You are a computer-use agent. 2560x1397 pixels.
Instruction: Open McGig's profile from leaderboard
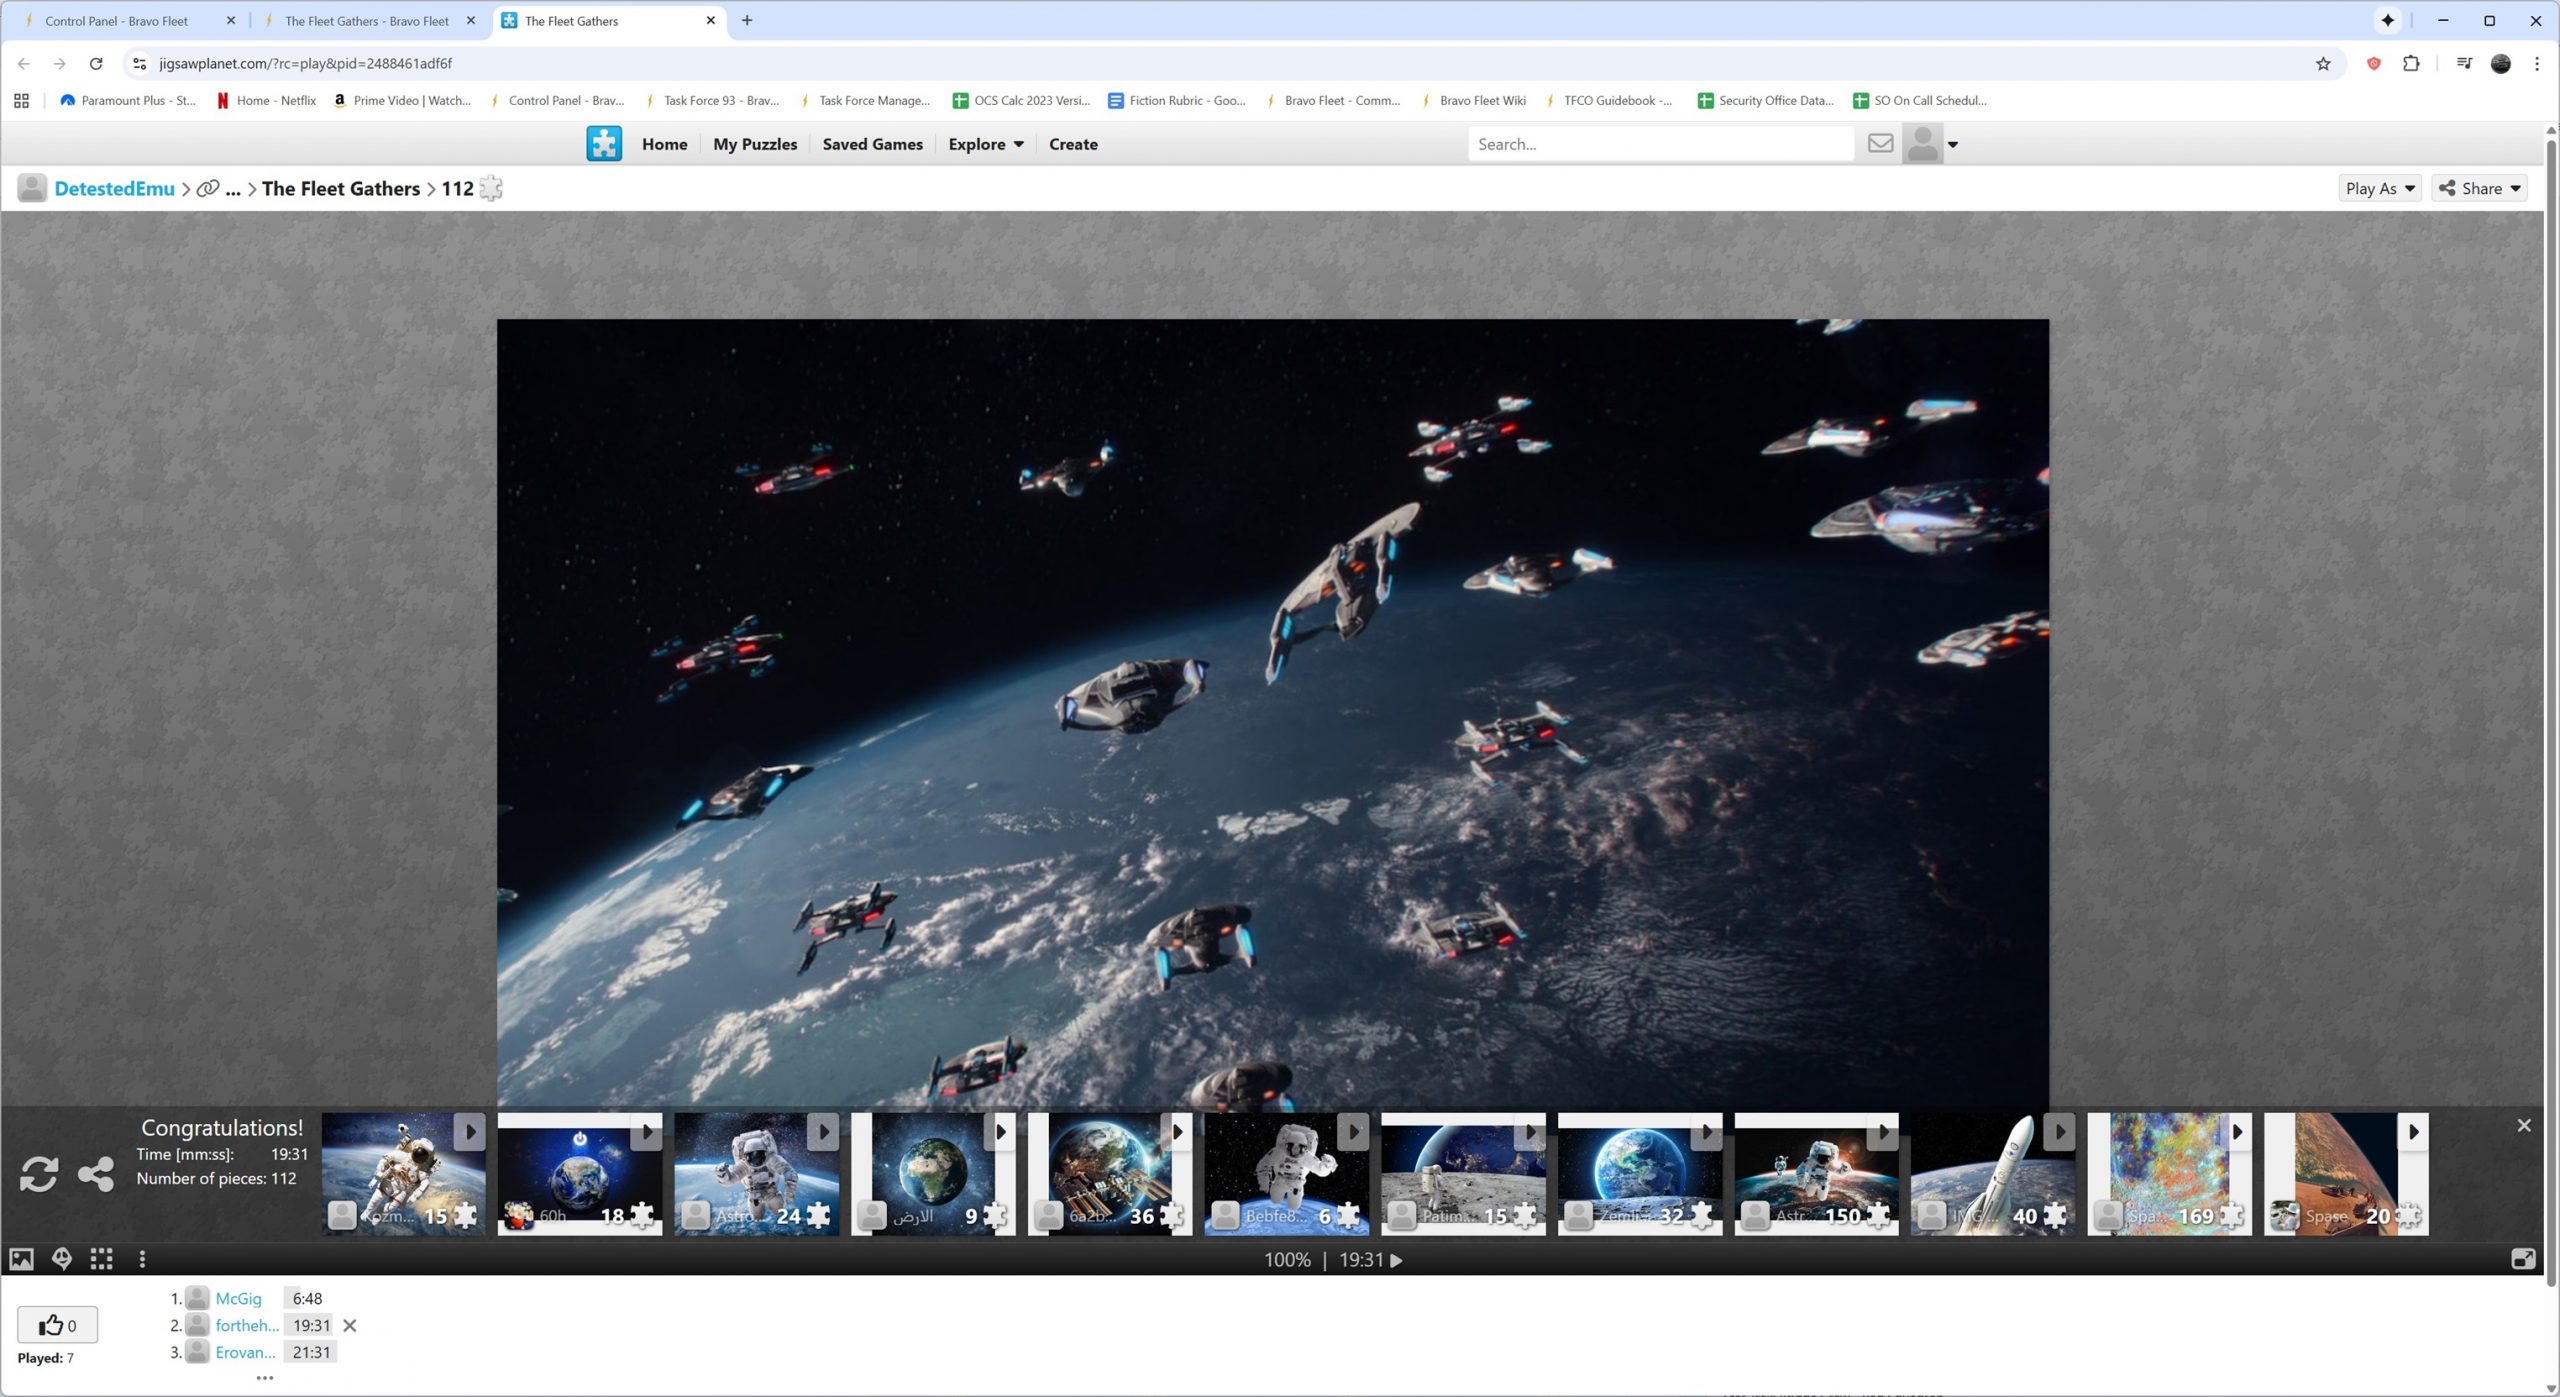pyautogui.click(x=238, y=1298)
